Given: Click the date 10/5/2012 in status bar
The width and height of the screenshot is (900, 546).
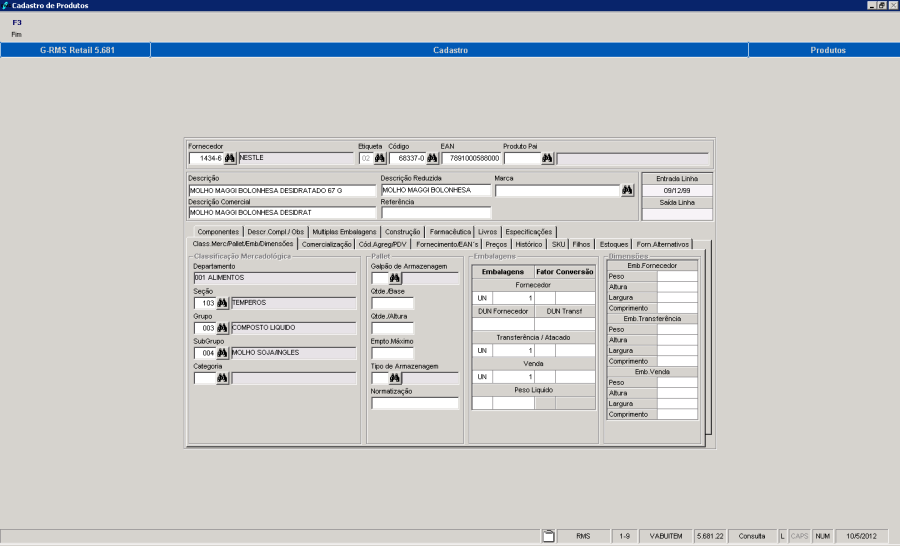Looking at the screenshot, I should [x=861, y=536].
